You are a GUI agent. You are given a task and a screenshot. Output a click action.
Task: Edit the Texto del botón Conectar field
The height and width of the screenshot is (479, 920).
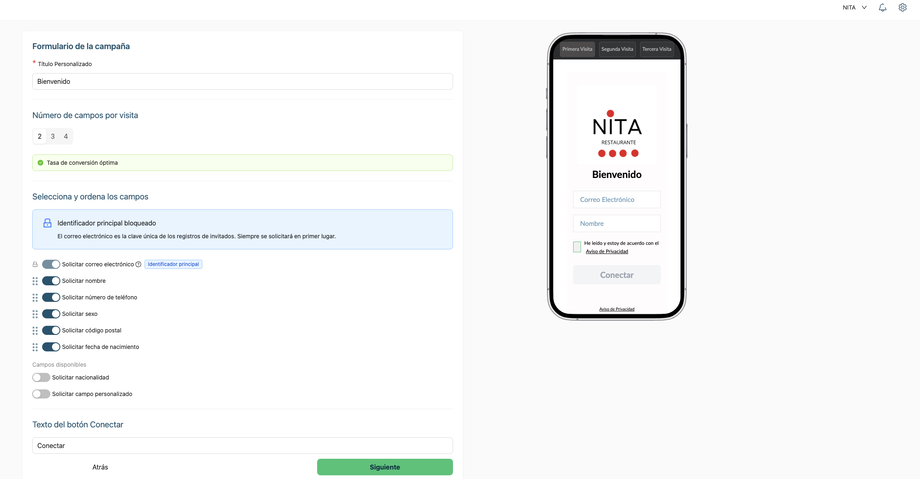[x=242, y=446]
